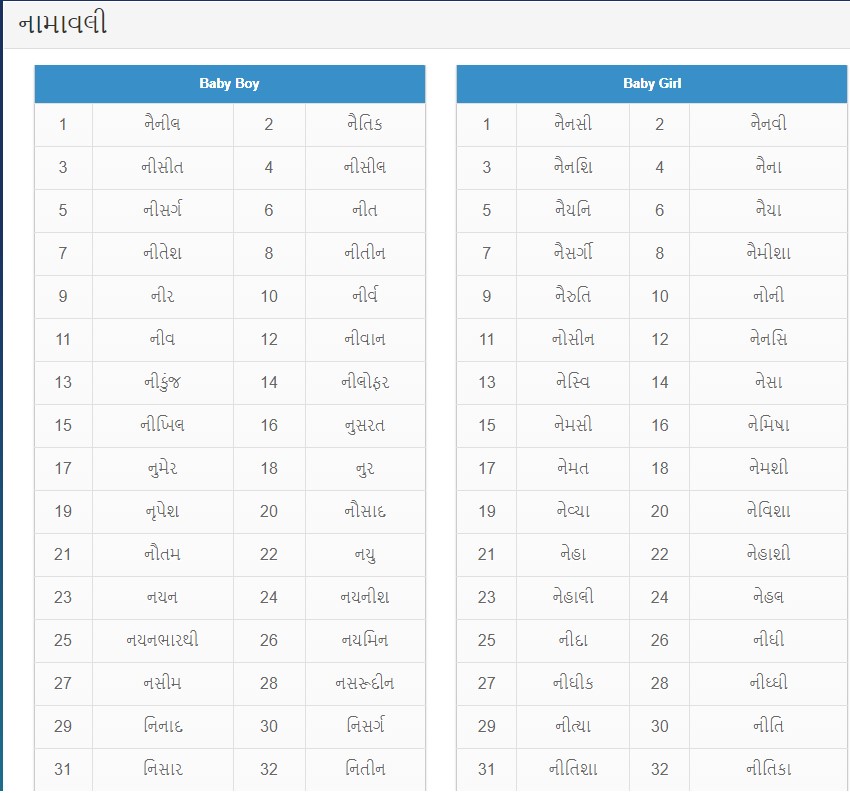Select boy name નીલોફર at number 14
Screen dimensions: 850x793
(x=365, y=382)
